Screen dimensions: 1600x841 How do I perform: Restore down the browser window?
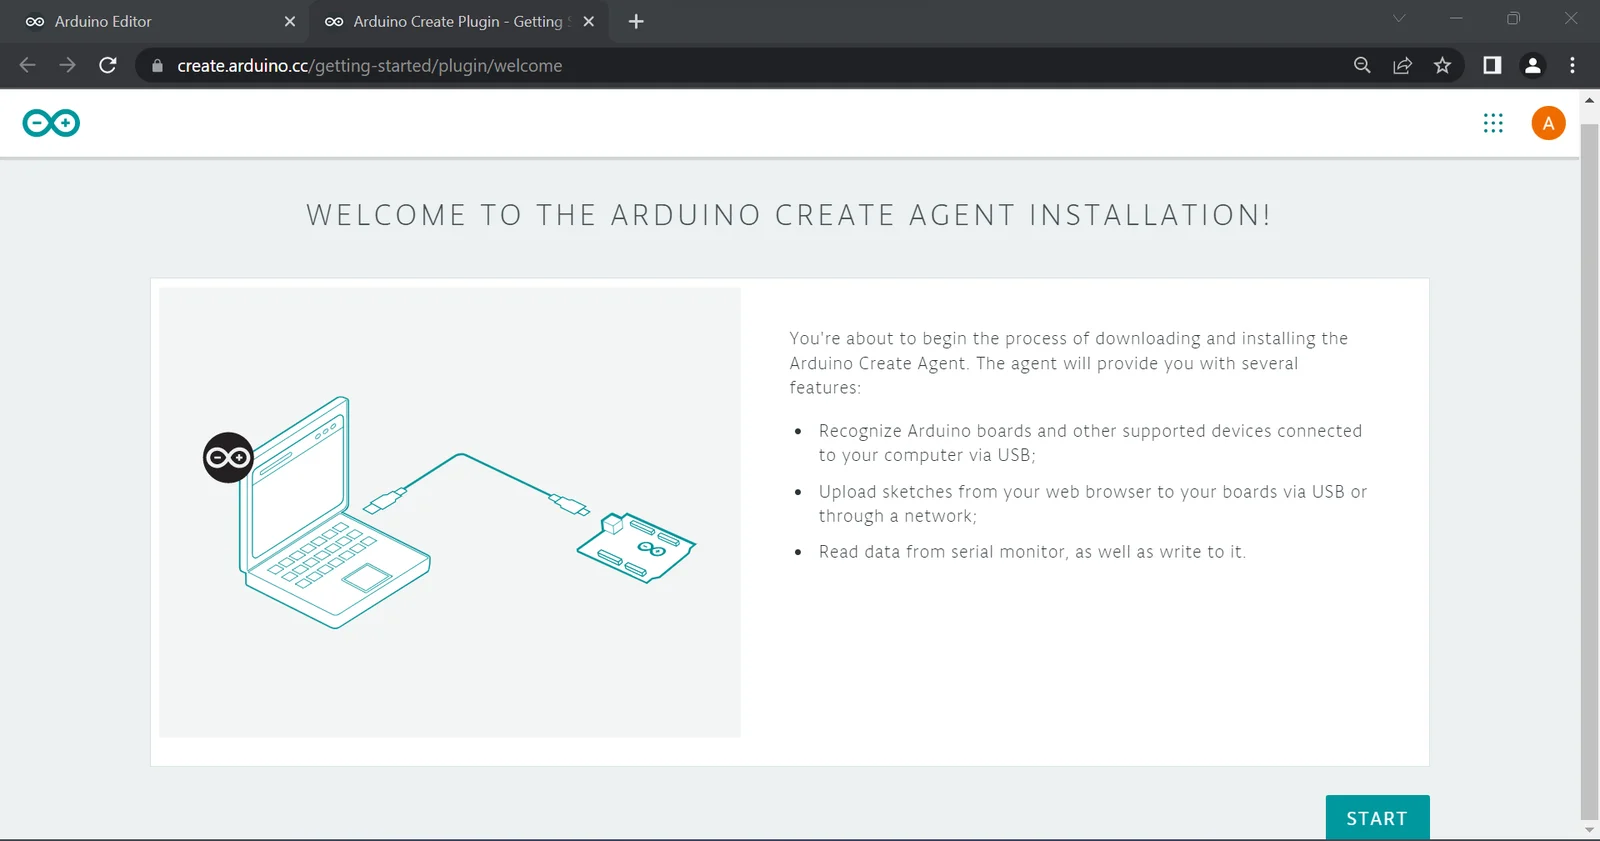click(x=1513, y=18)
